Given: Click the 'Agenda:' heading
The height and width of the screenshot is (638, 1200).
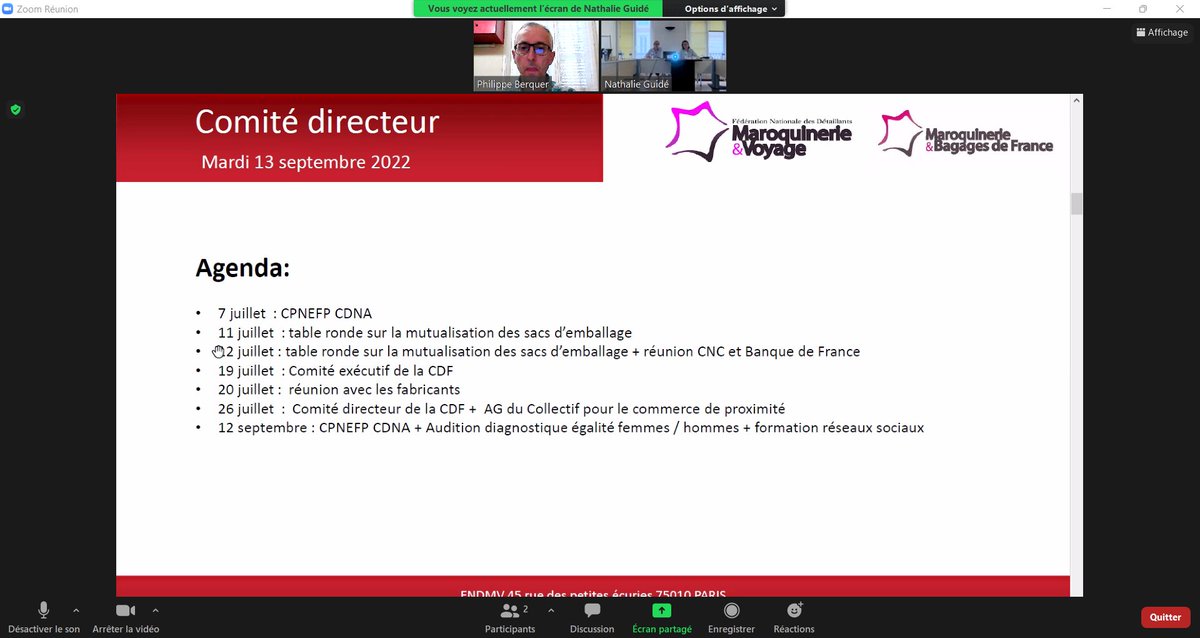Looking at the screenshot, I should pos(243,268).
